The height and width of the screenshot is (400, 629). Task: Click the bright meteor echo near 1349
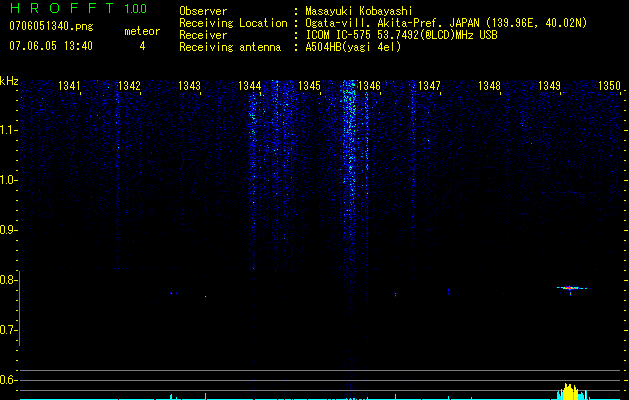(x=571, y=288)
